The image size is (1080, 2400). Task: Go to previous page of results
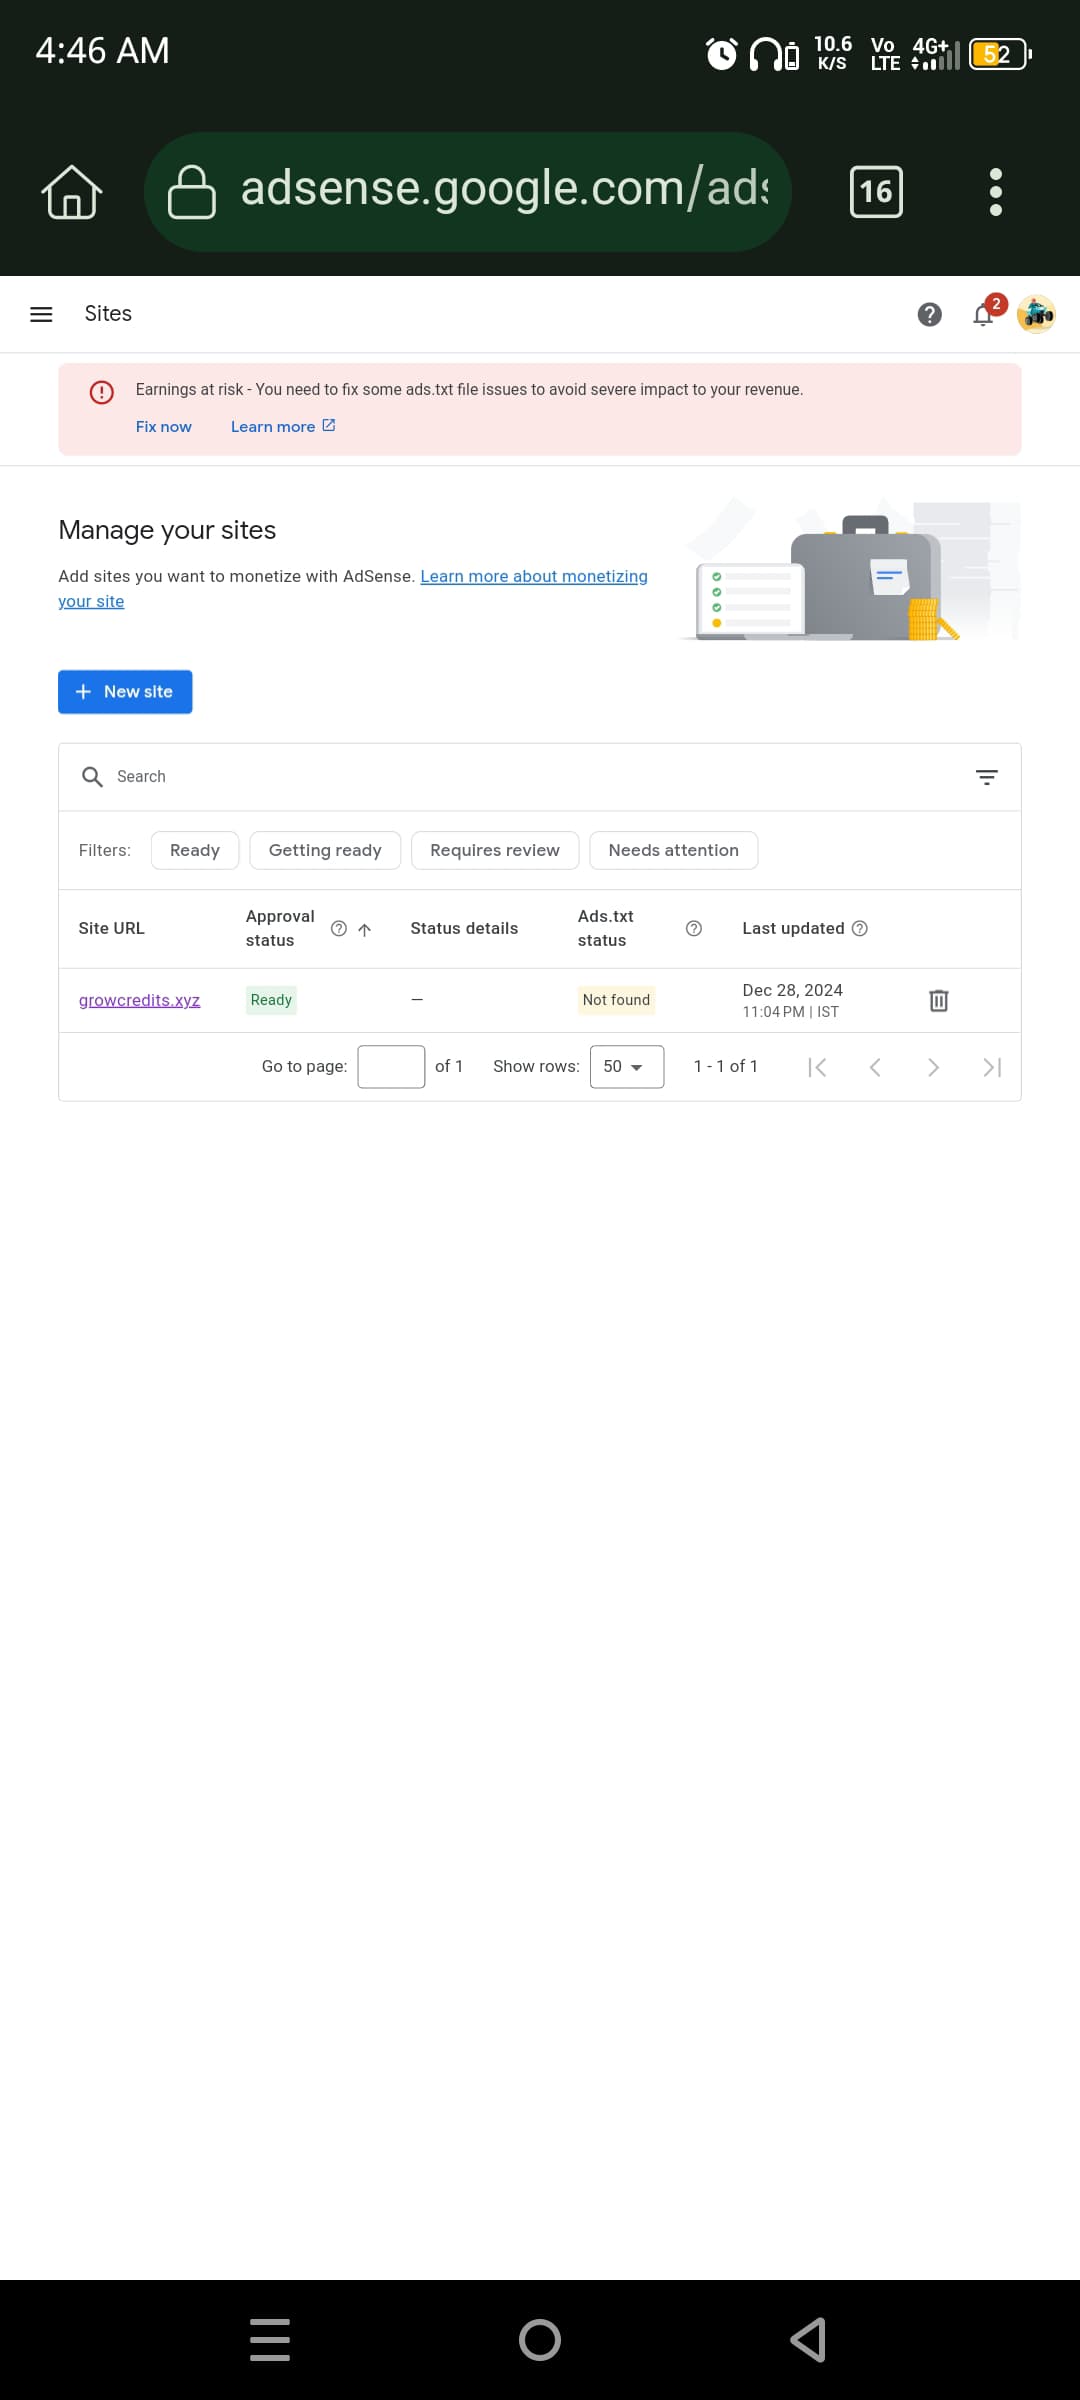click(875, 1067)
